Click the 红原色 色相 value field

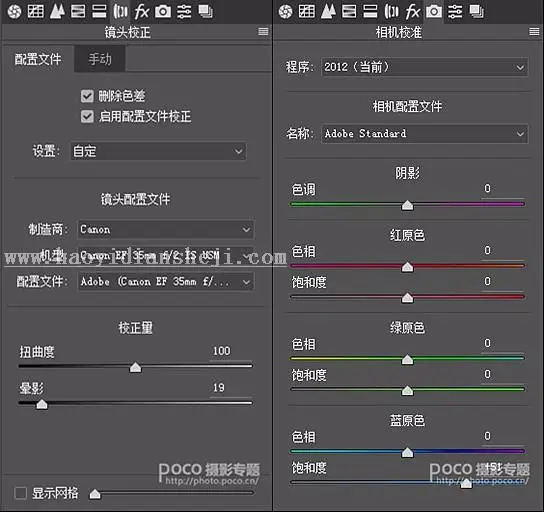pyautogui.click(x=503, y=251)
